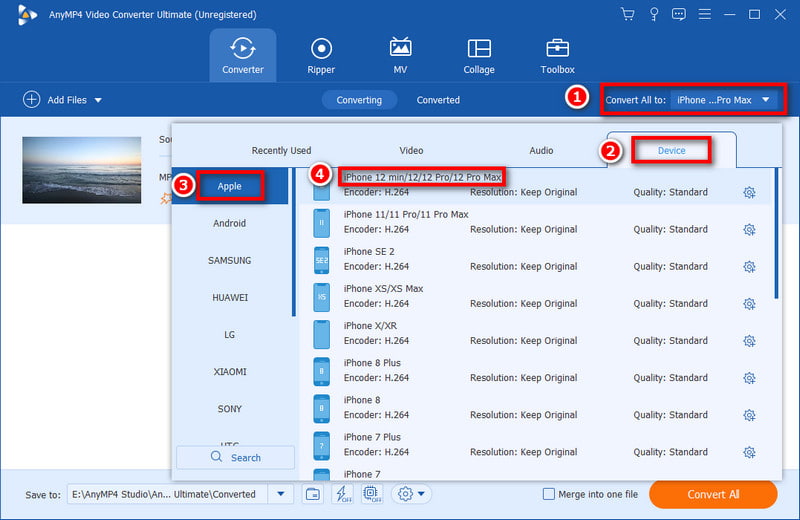
Task: Open the Collage tab
Action: pyautogui.click(x=479, y=56)
